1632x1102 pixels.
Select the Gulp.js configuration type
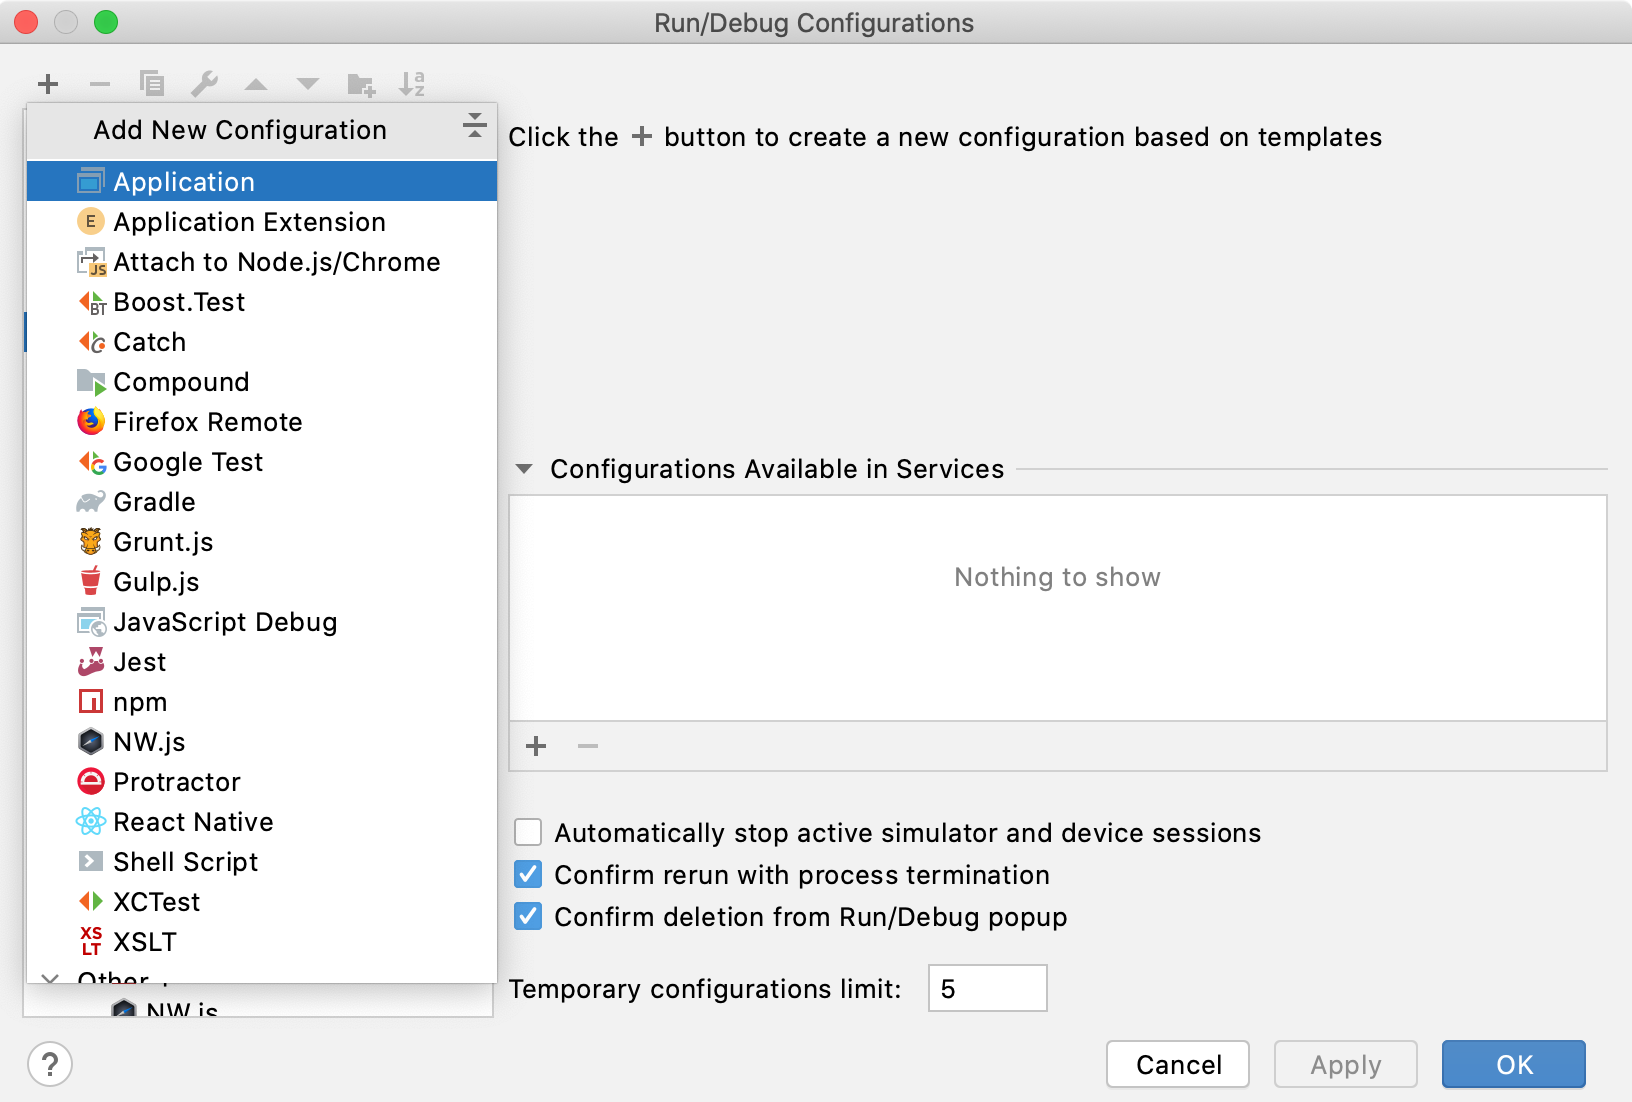[x=262, y=581]
